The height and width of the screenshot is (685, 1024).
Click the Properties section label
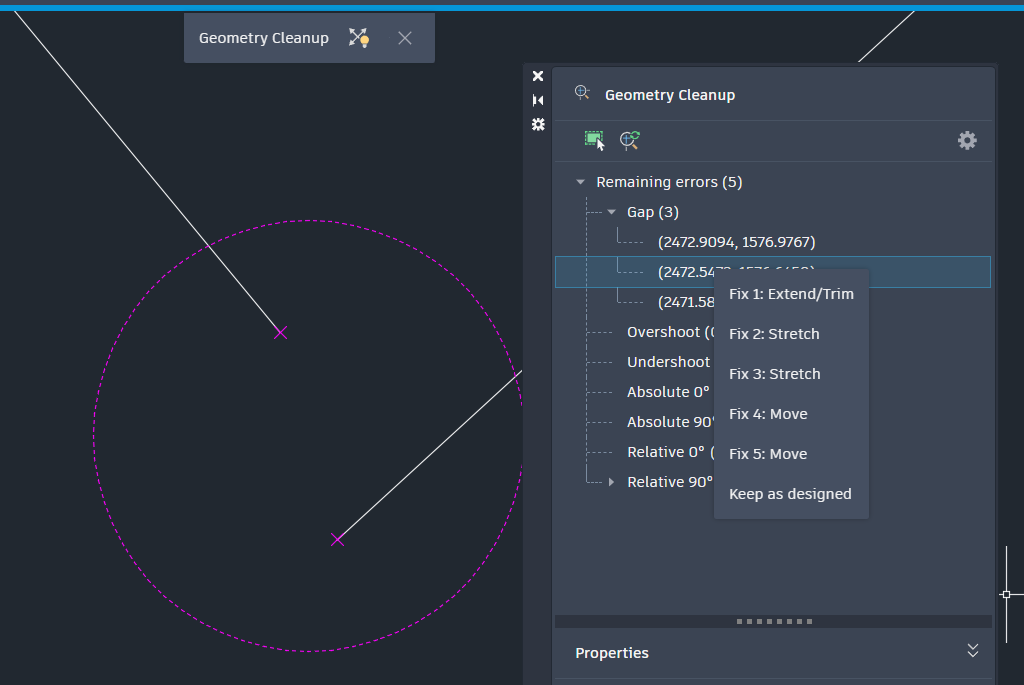tap(612, 653)
